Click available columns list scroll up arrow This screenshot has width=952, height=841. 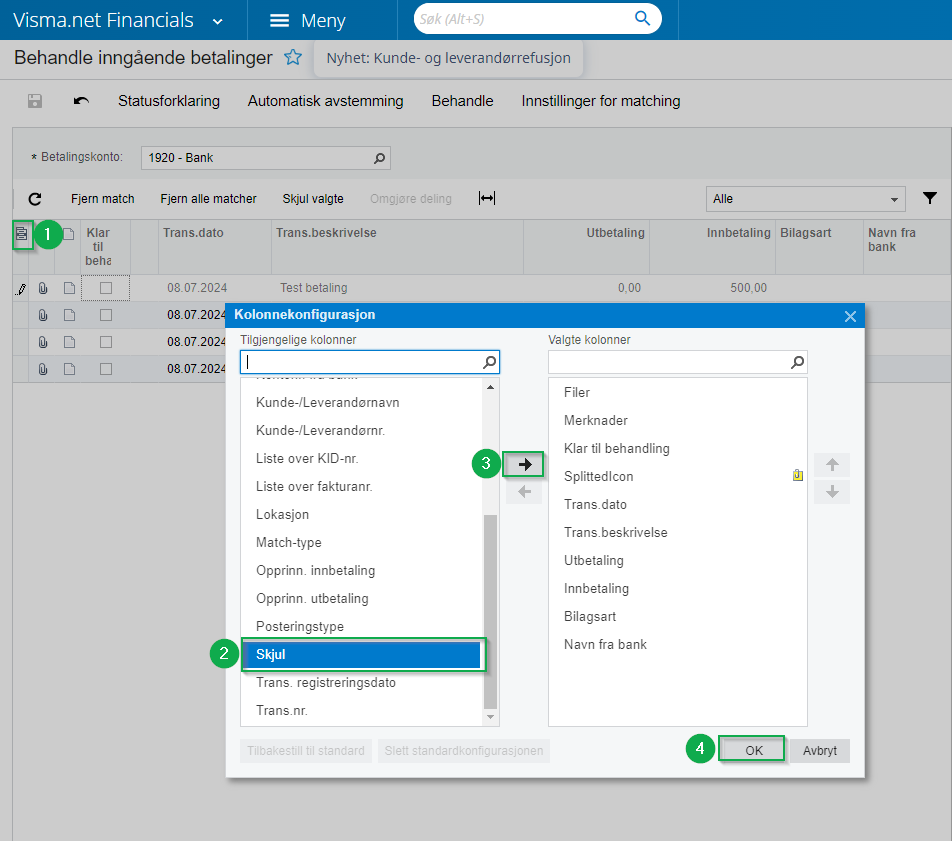point(490,387)
